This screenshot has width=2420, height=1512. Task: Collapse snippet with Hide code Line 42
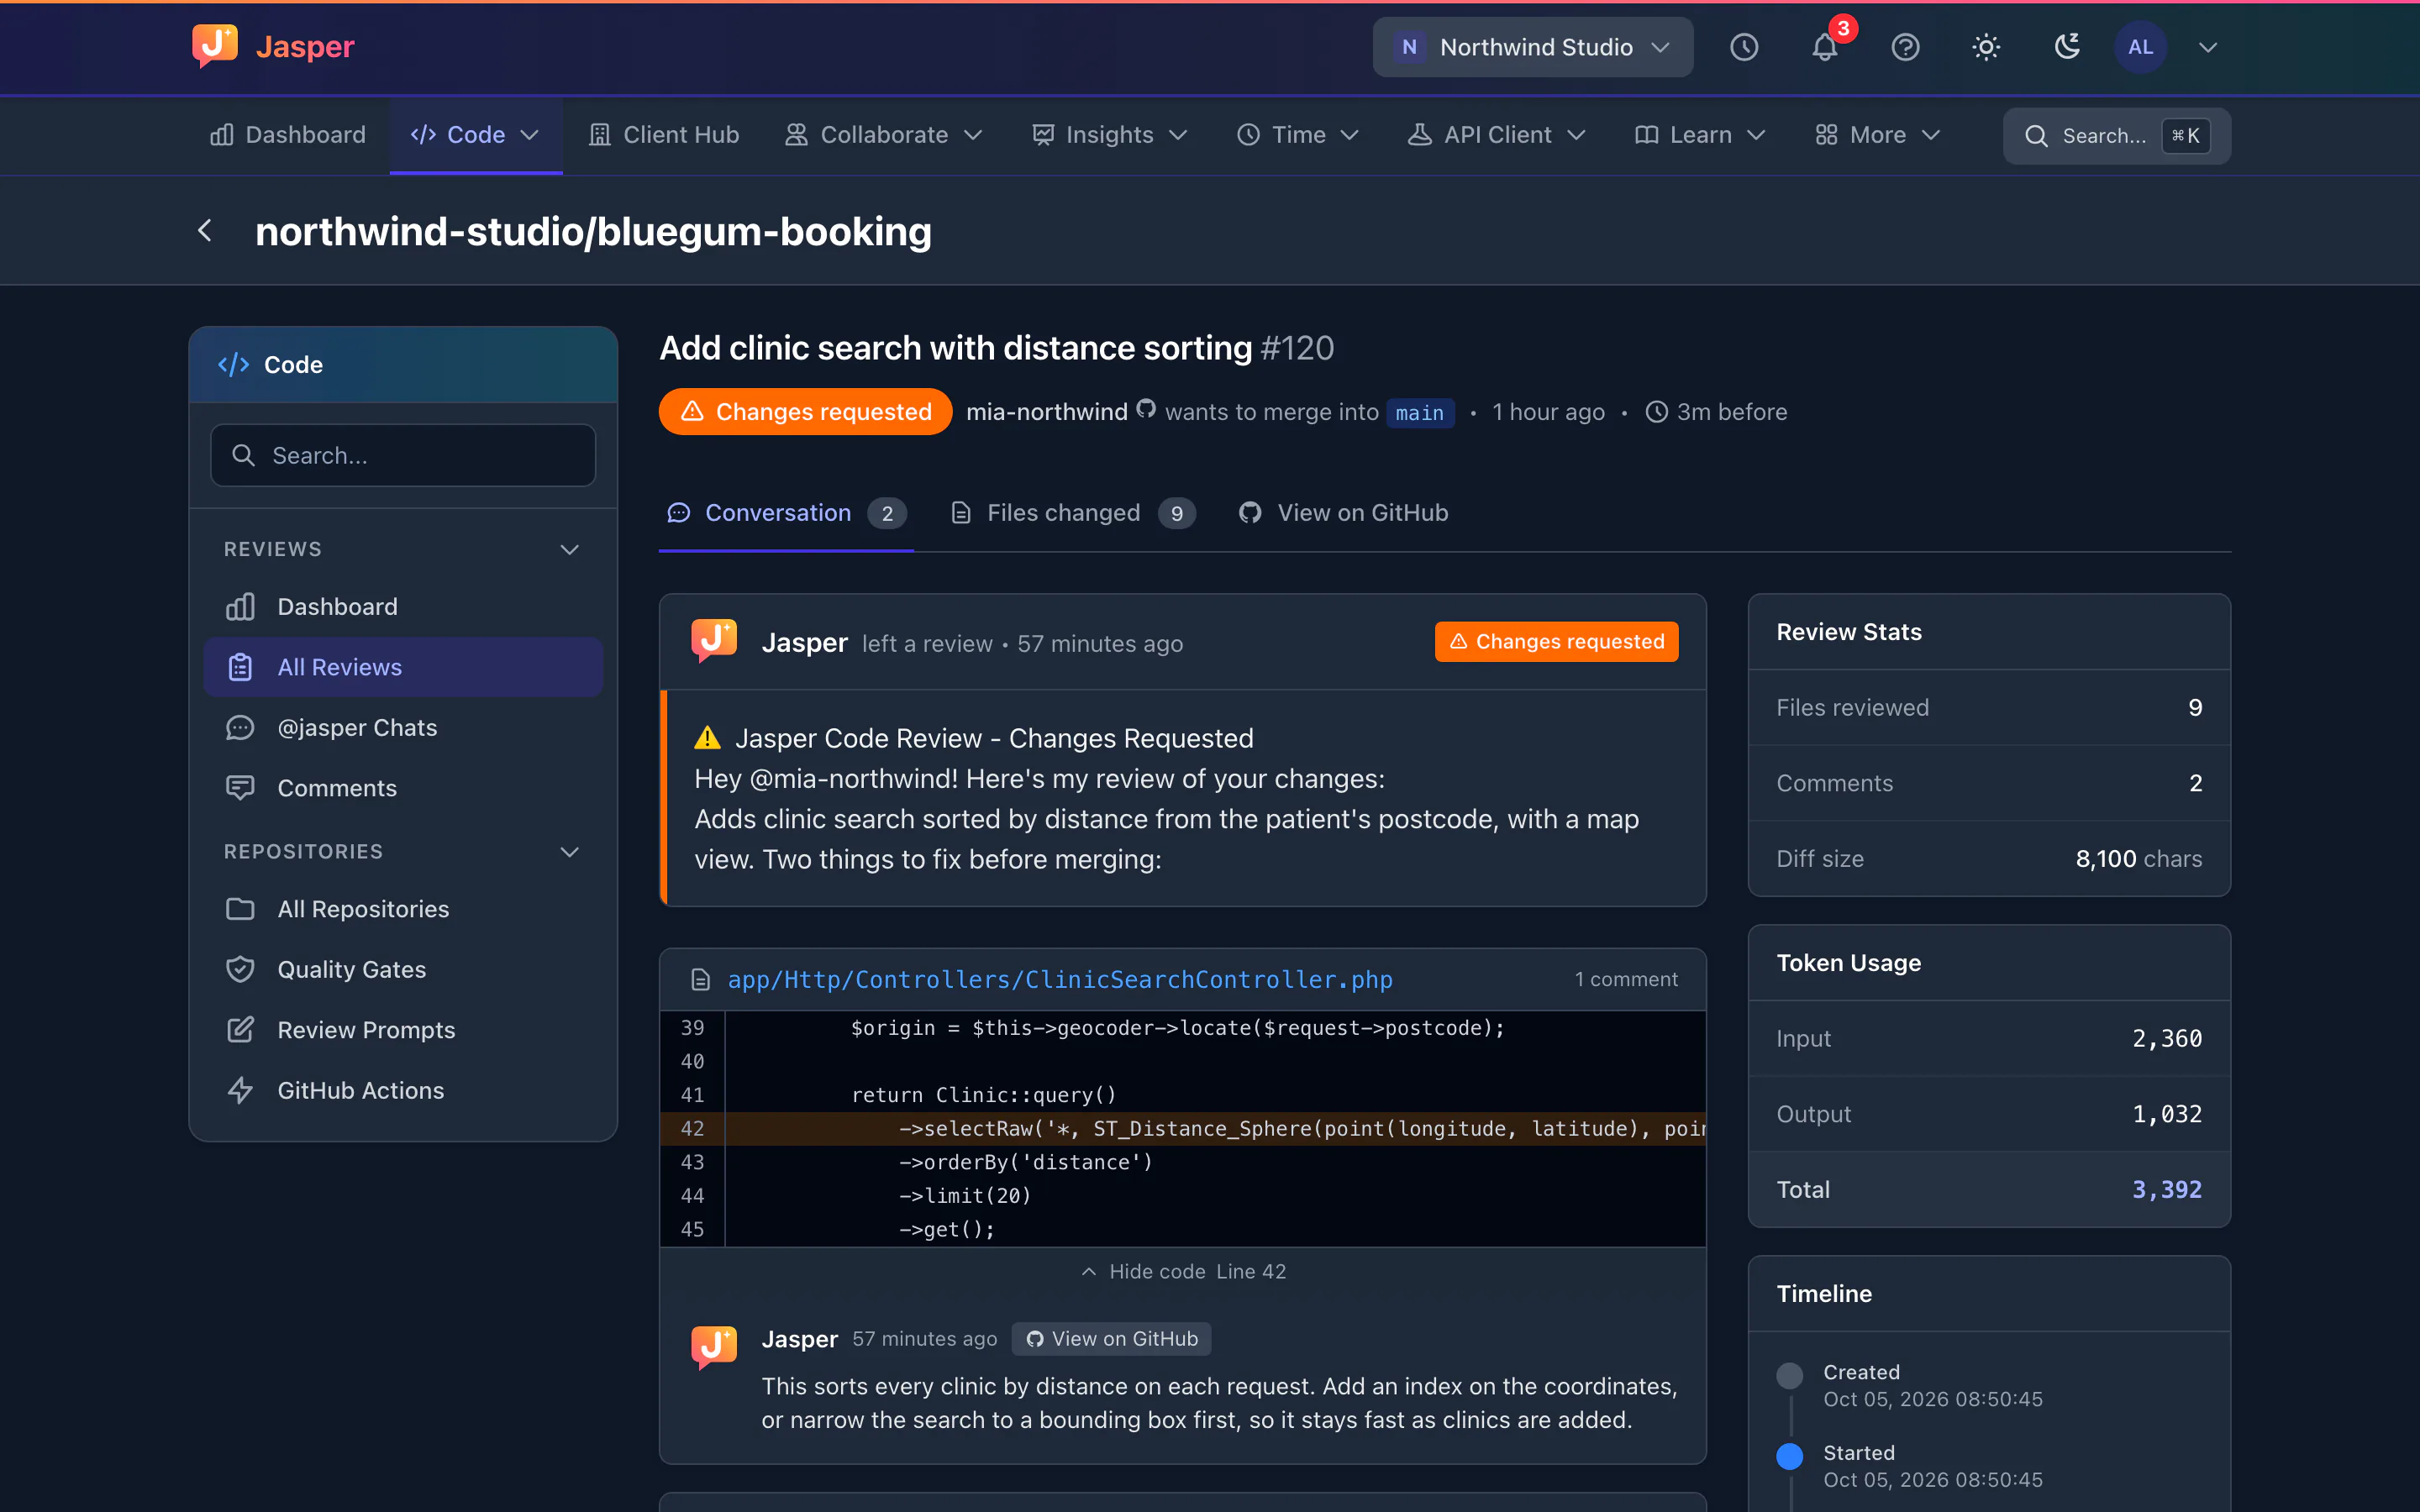1183,1271
